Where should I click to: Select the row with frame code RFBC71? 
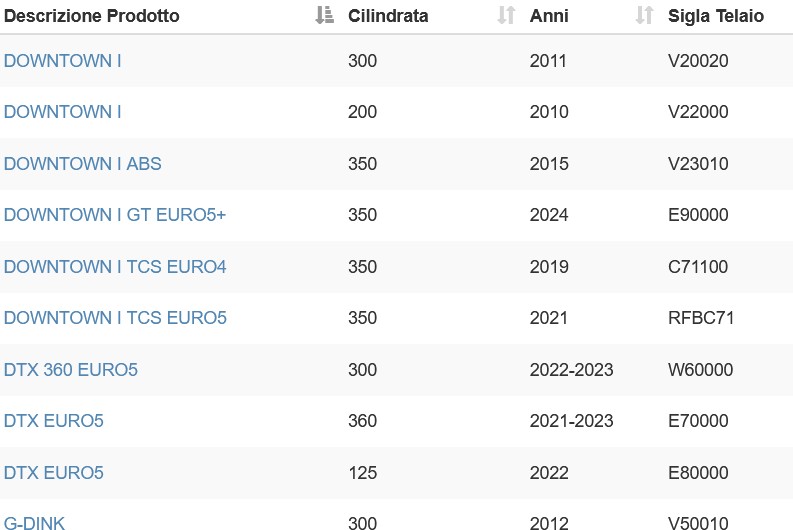(x=396, y=318)
